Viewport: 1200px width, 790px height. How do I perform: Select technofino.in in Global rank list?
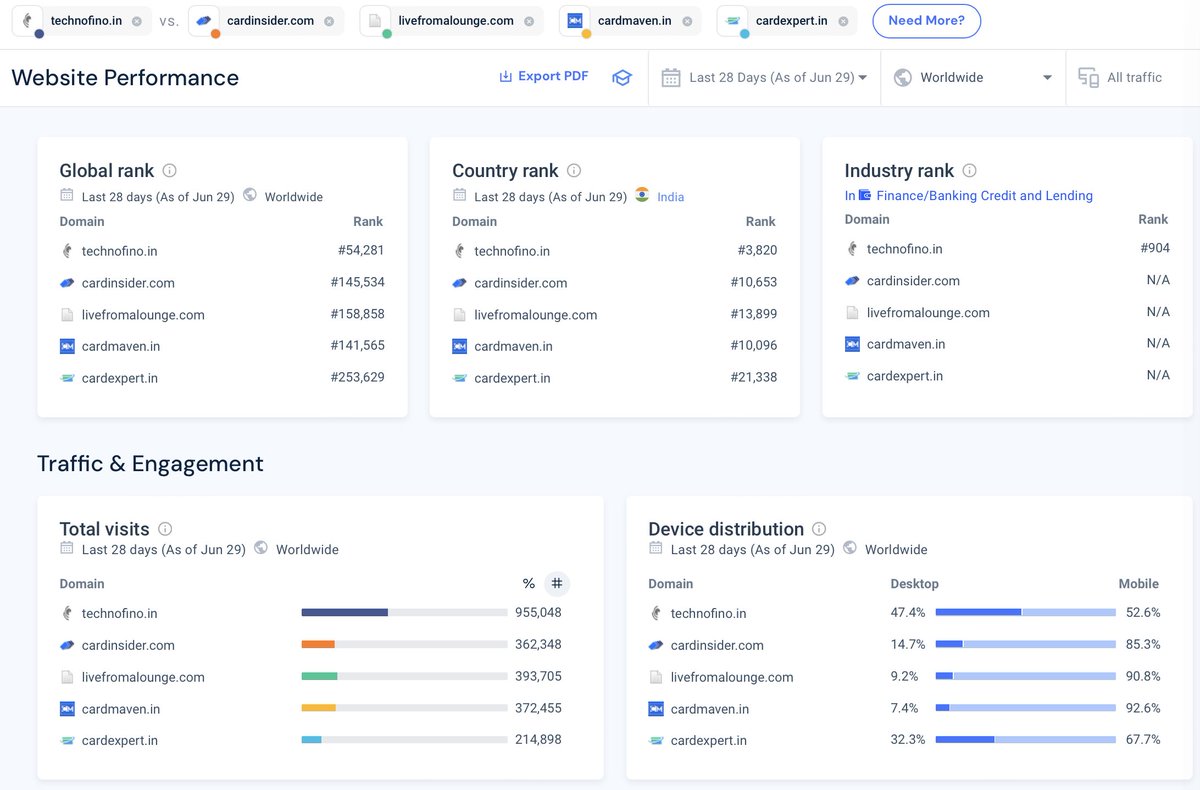click(x=120, y=251)
